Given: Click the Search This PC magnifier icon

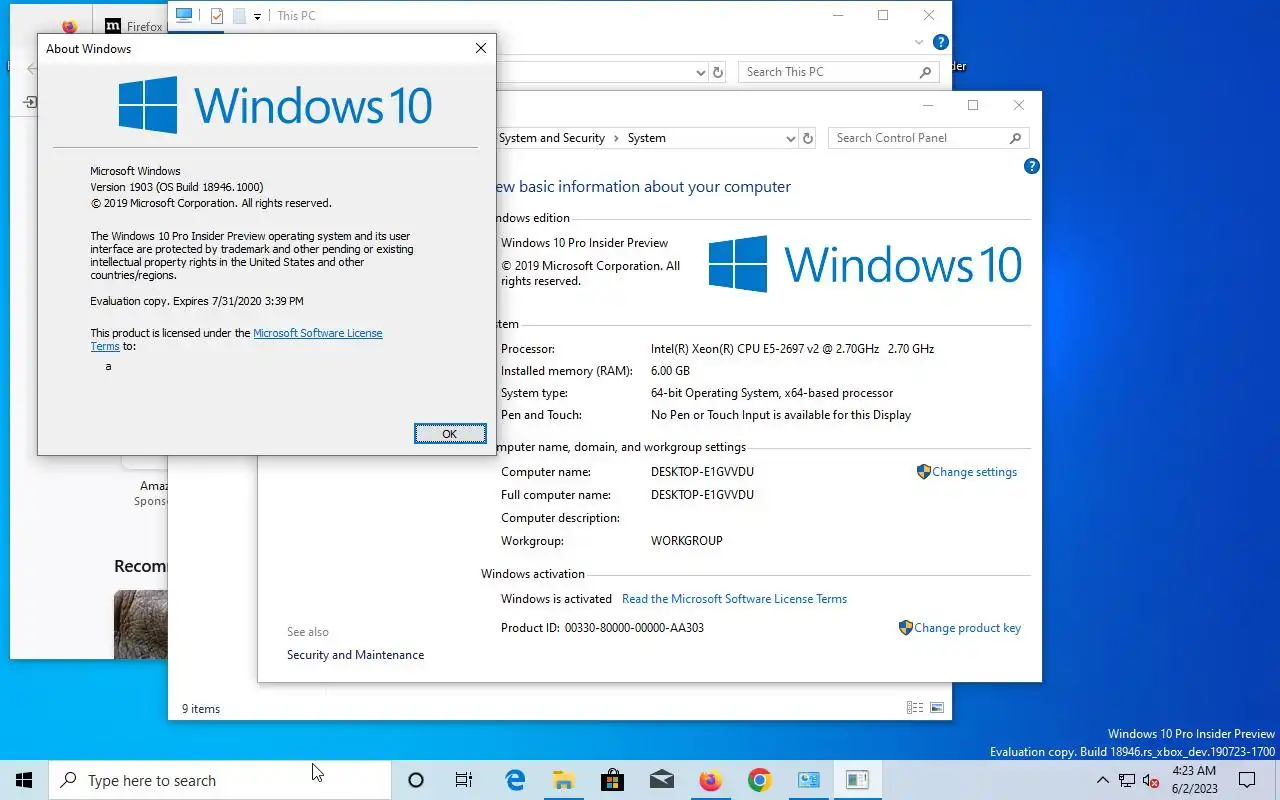Looking at the screenshot, I should point(925,72).
